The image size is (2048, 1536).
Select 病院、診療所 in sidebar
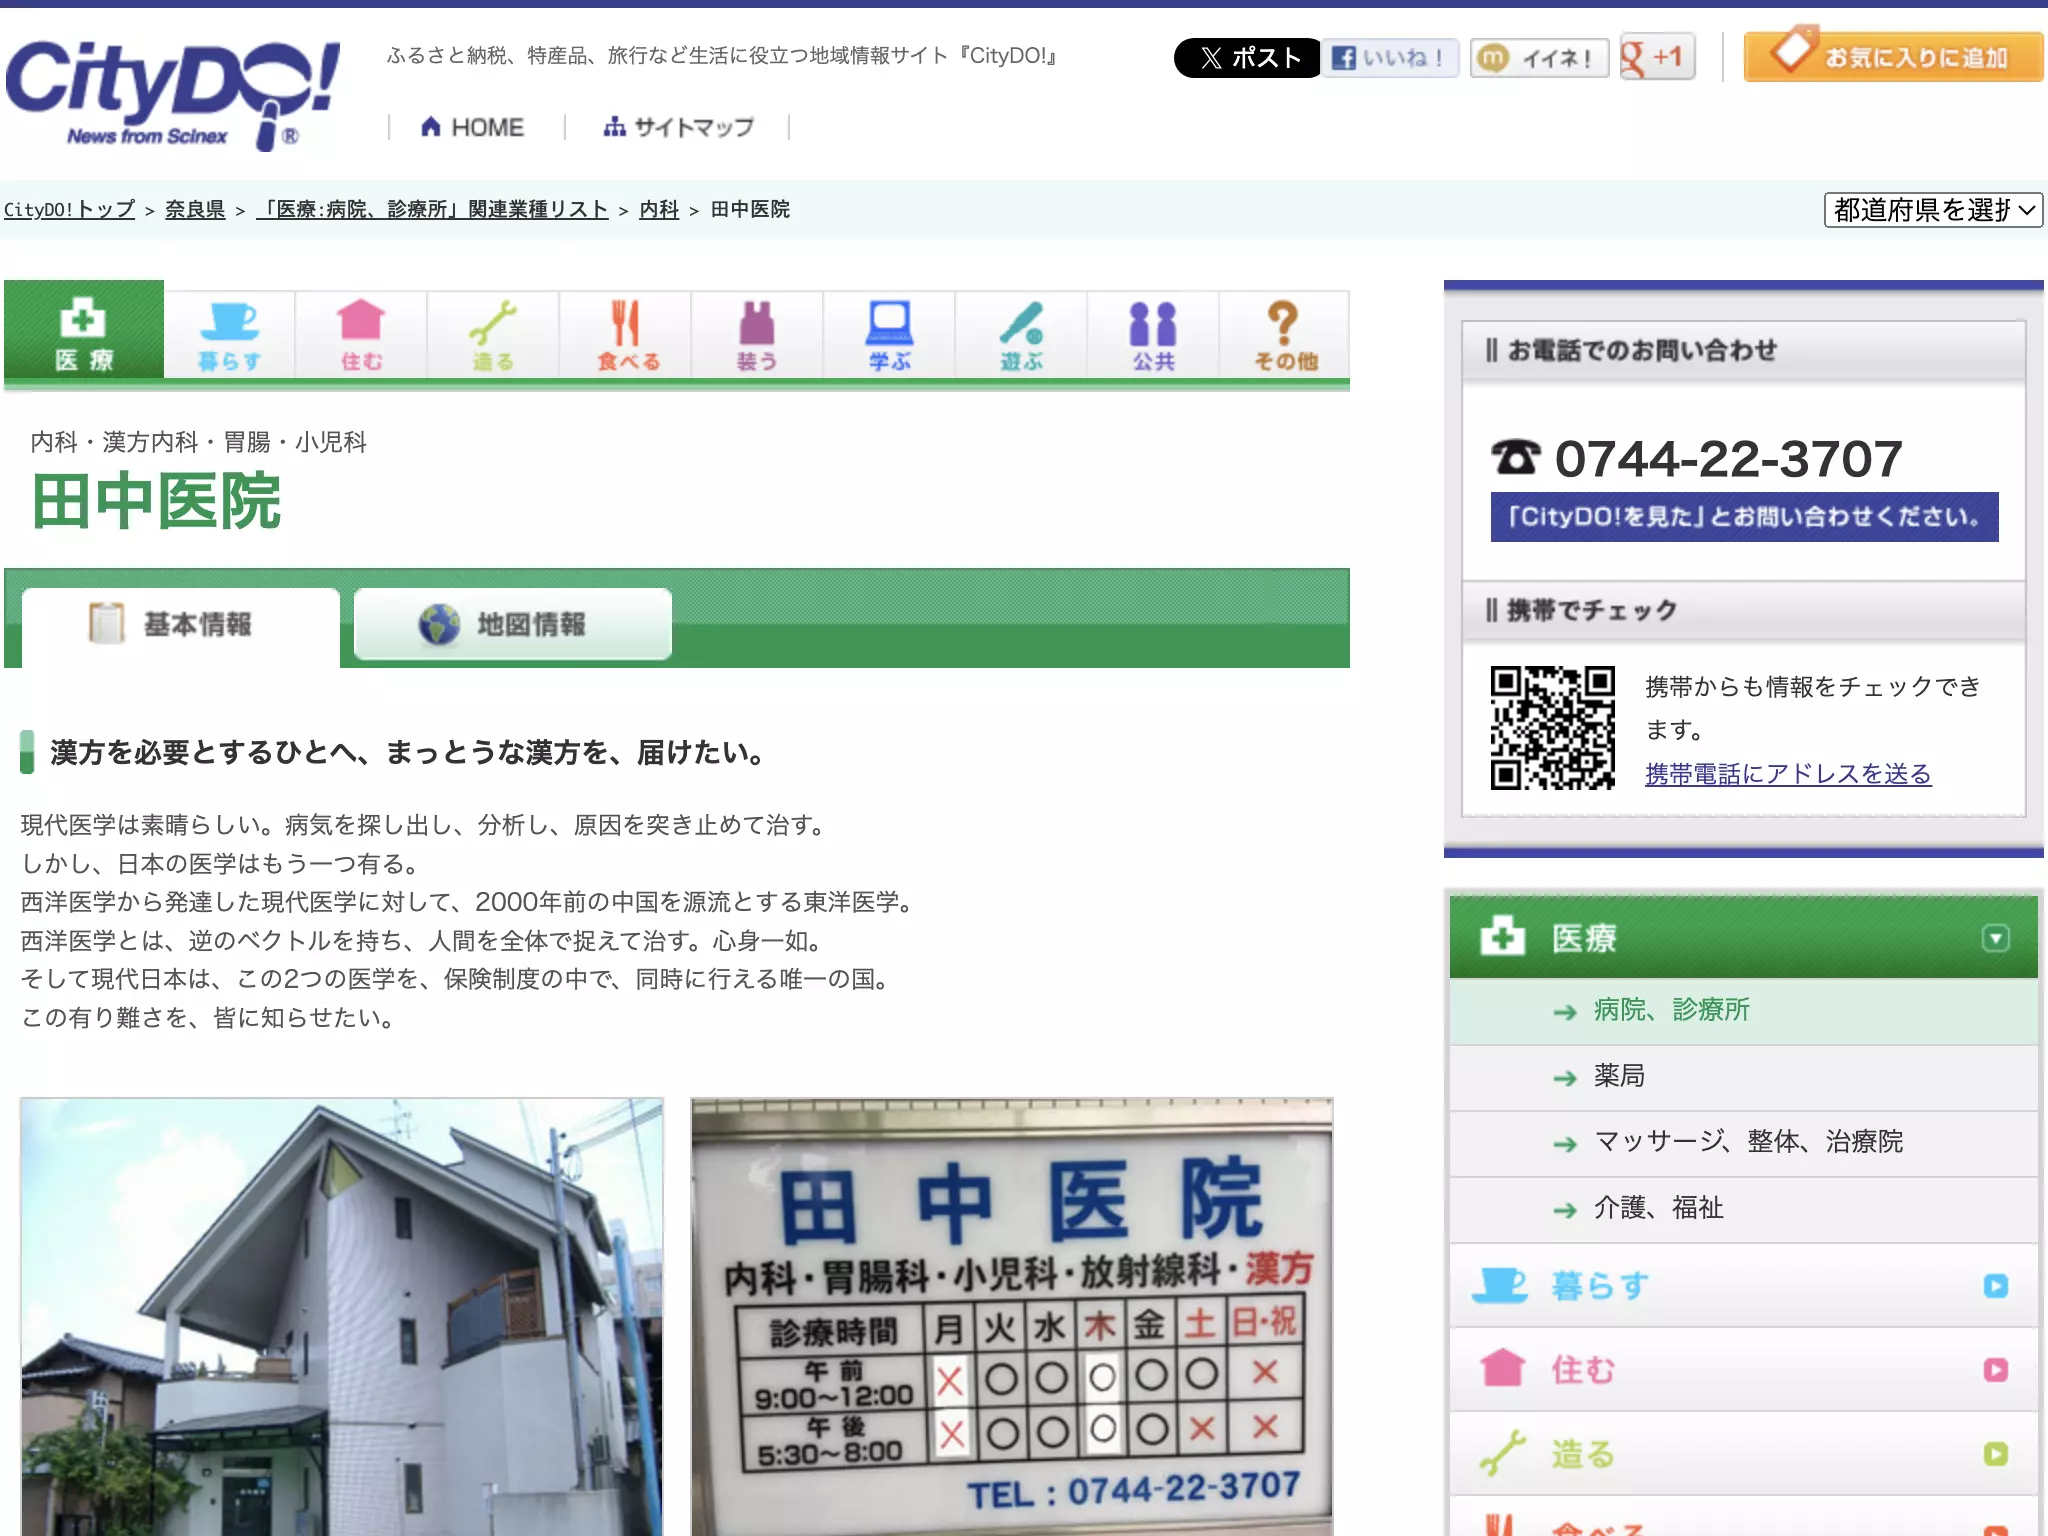(1743, 1010)
